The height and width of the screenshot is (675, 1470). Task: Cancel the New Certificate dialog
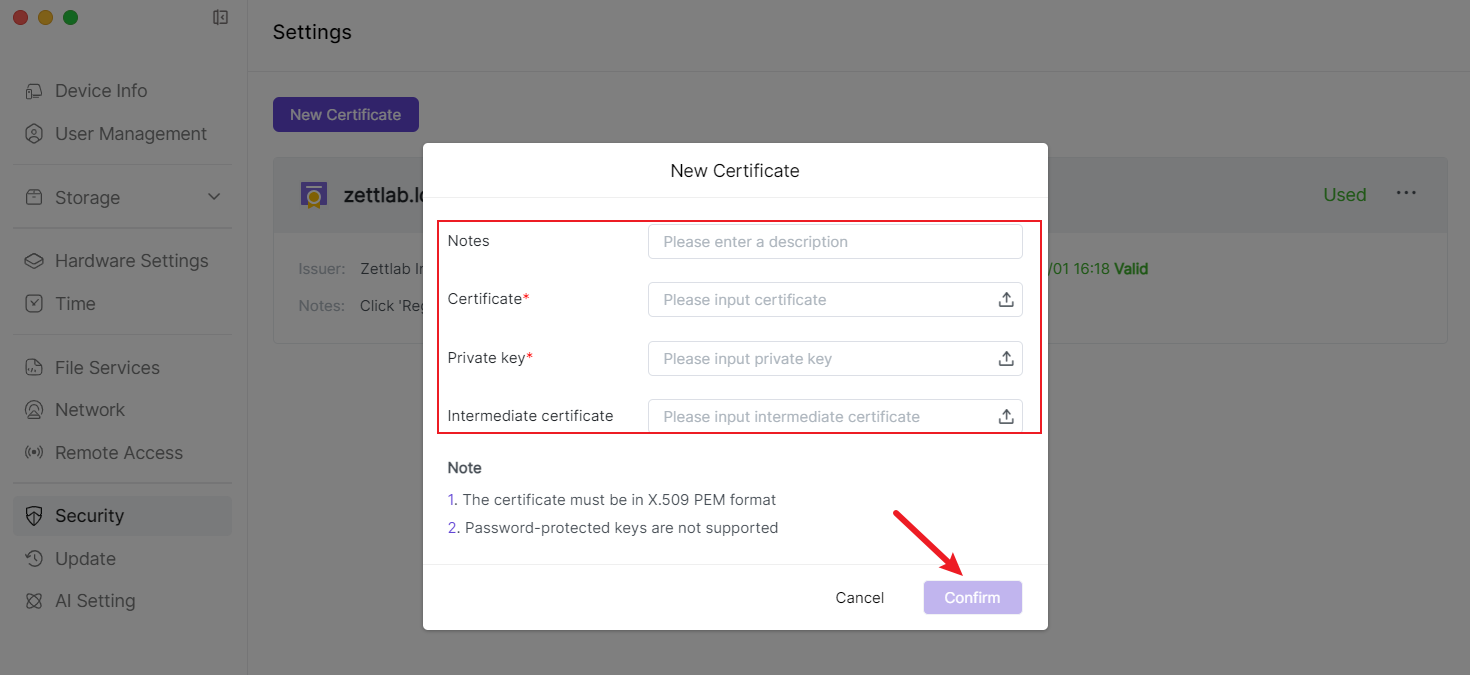(860, 598)
